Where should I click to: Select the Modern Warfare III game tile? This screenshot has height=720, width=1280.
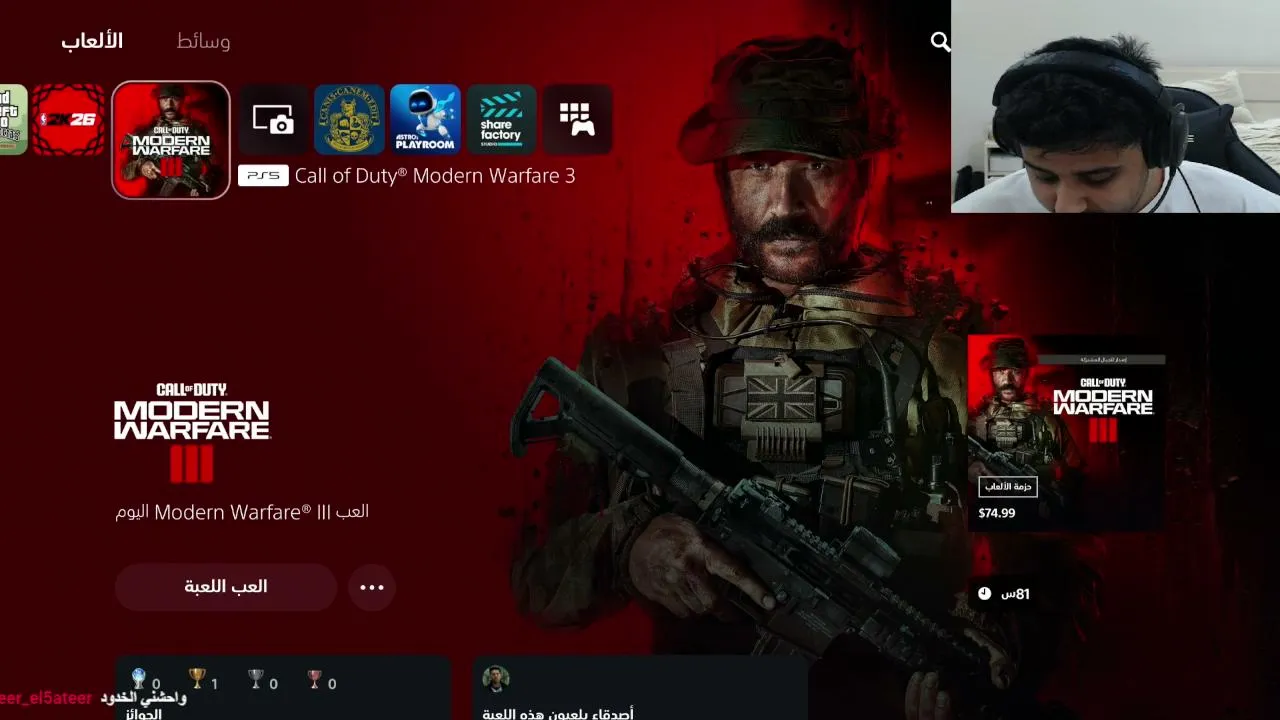171,140
